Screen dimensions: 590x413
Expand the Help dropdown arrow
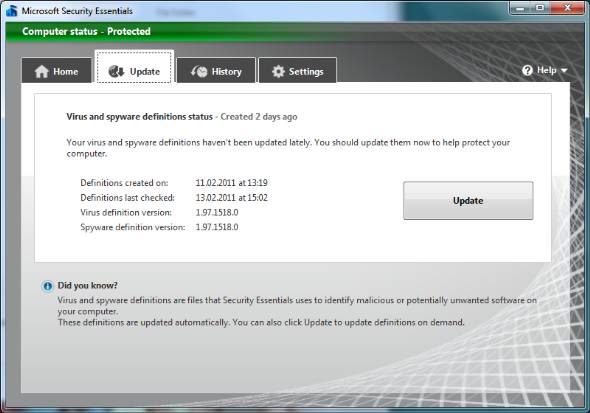point(564,71)
